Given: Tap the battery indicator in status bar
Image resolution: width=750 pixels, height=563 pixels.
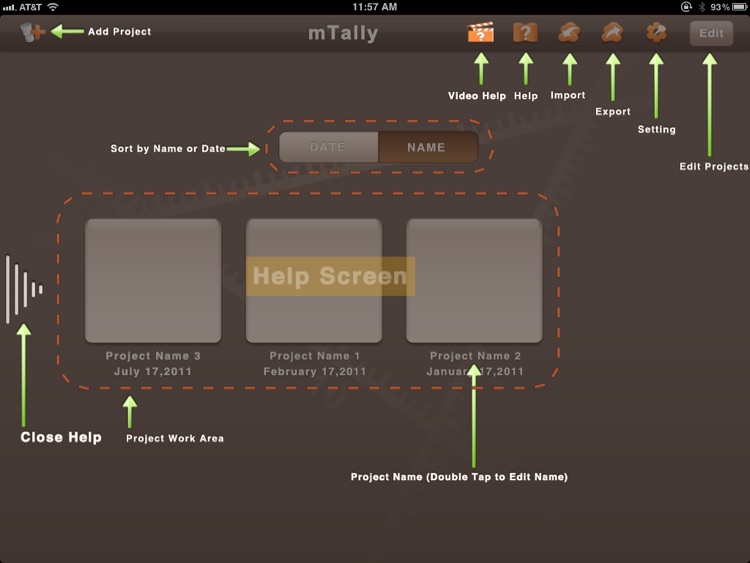Looking at the screenshot, I should coord(739,7).
